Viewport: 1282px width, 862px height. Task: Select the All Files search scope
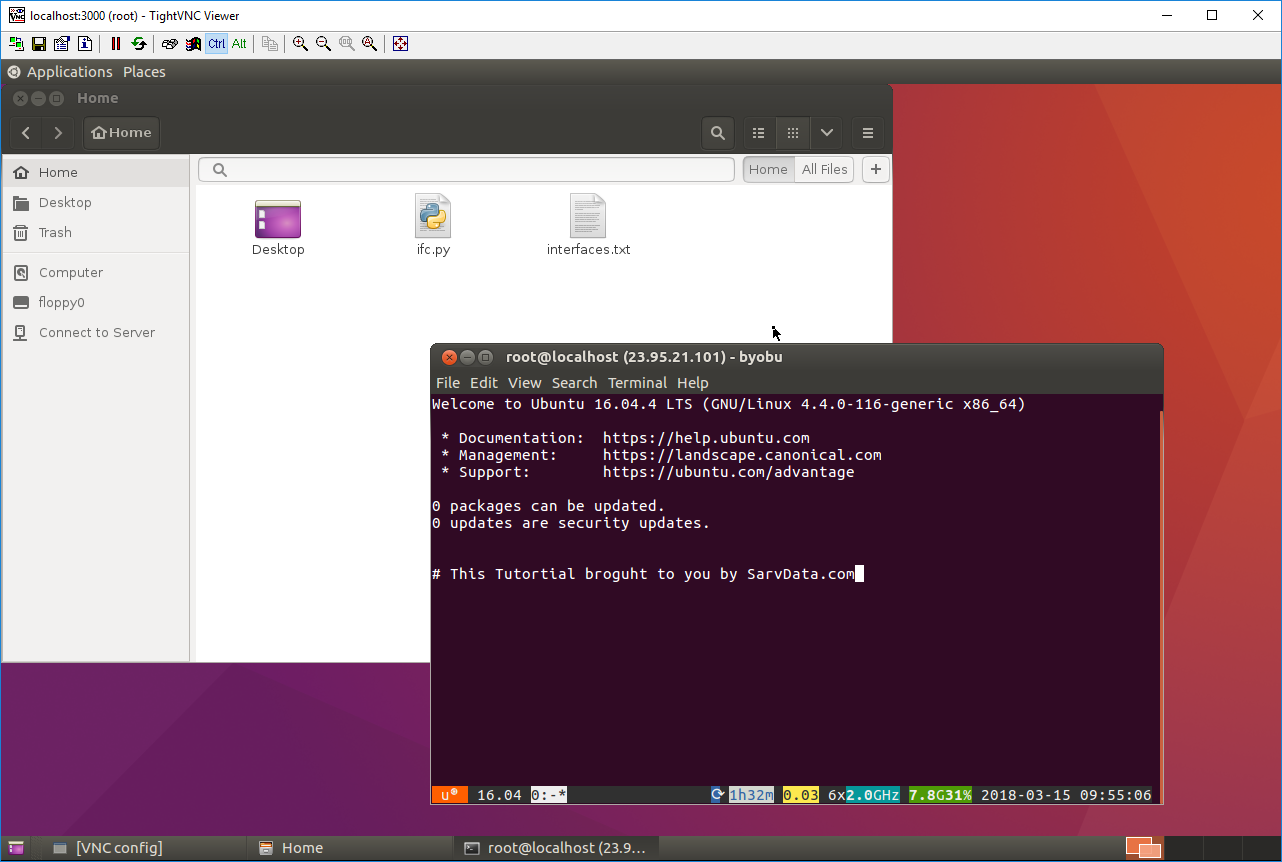[824, 170]
